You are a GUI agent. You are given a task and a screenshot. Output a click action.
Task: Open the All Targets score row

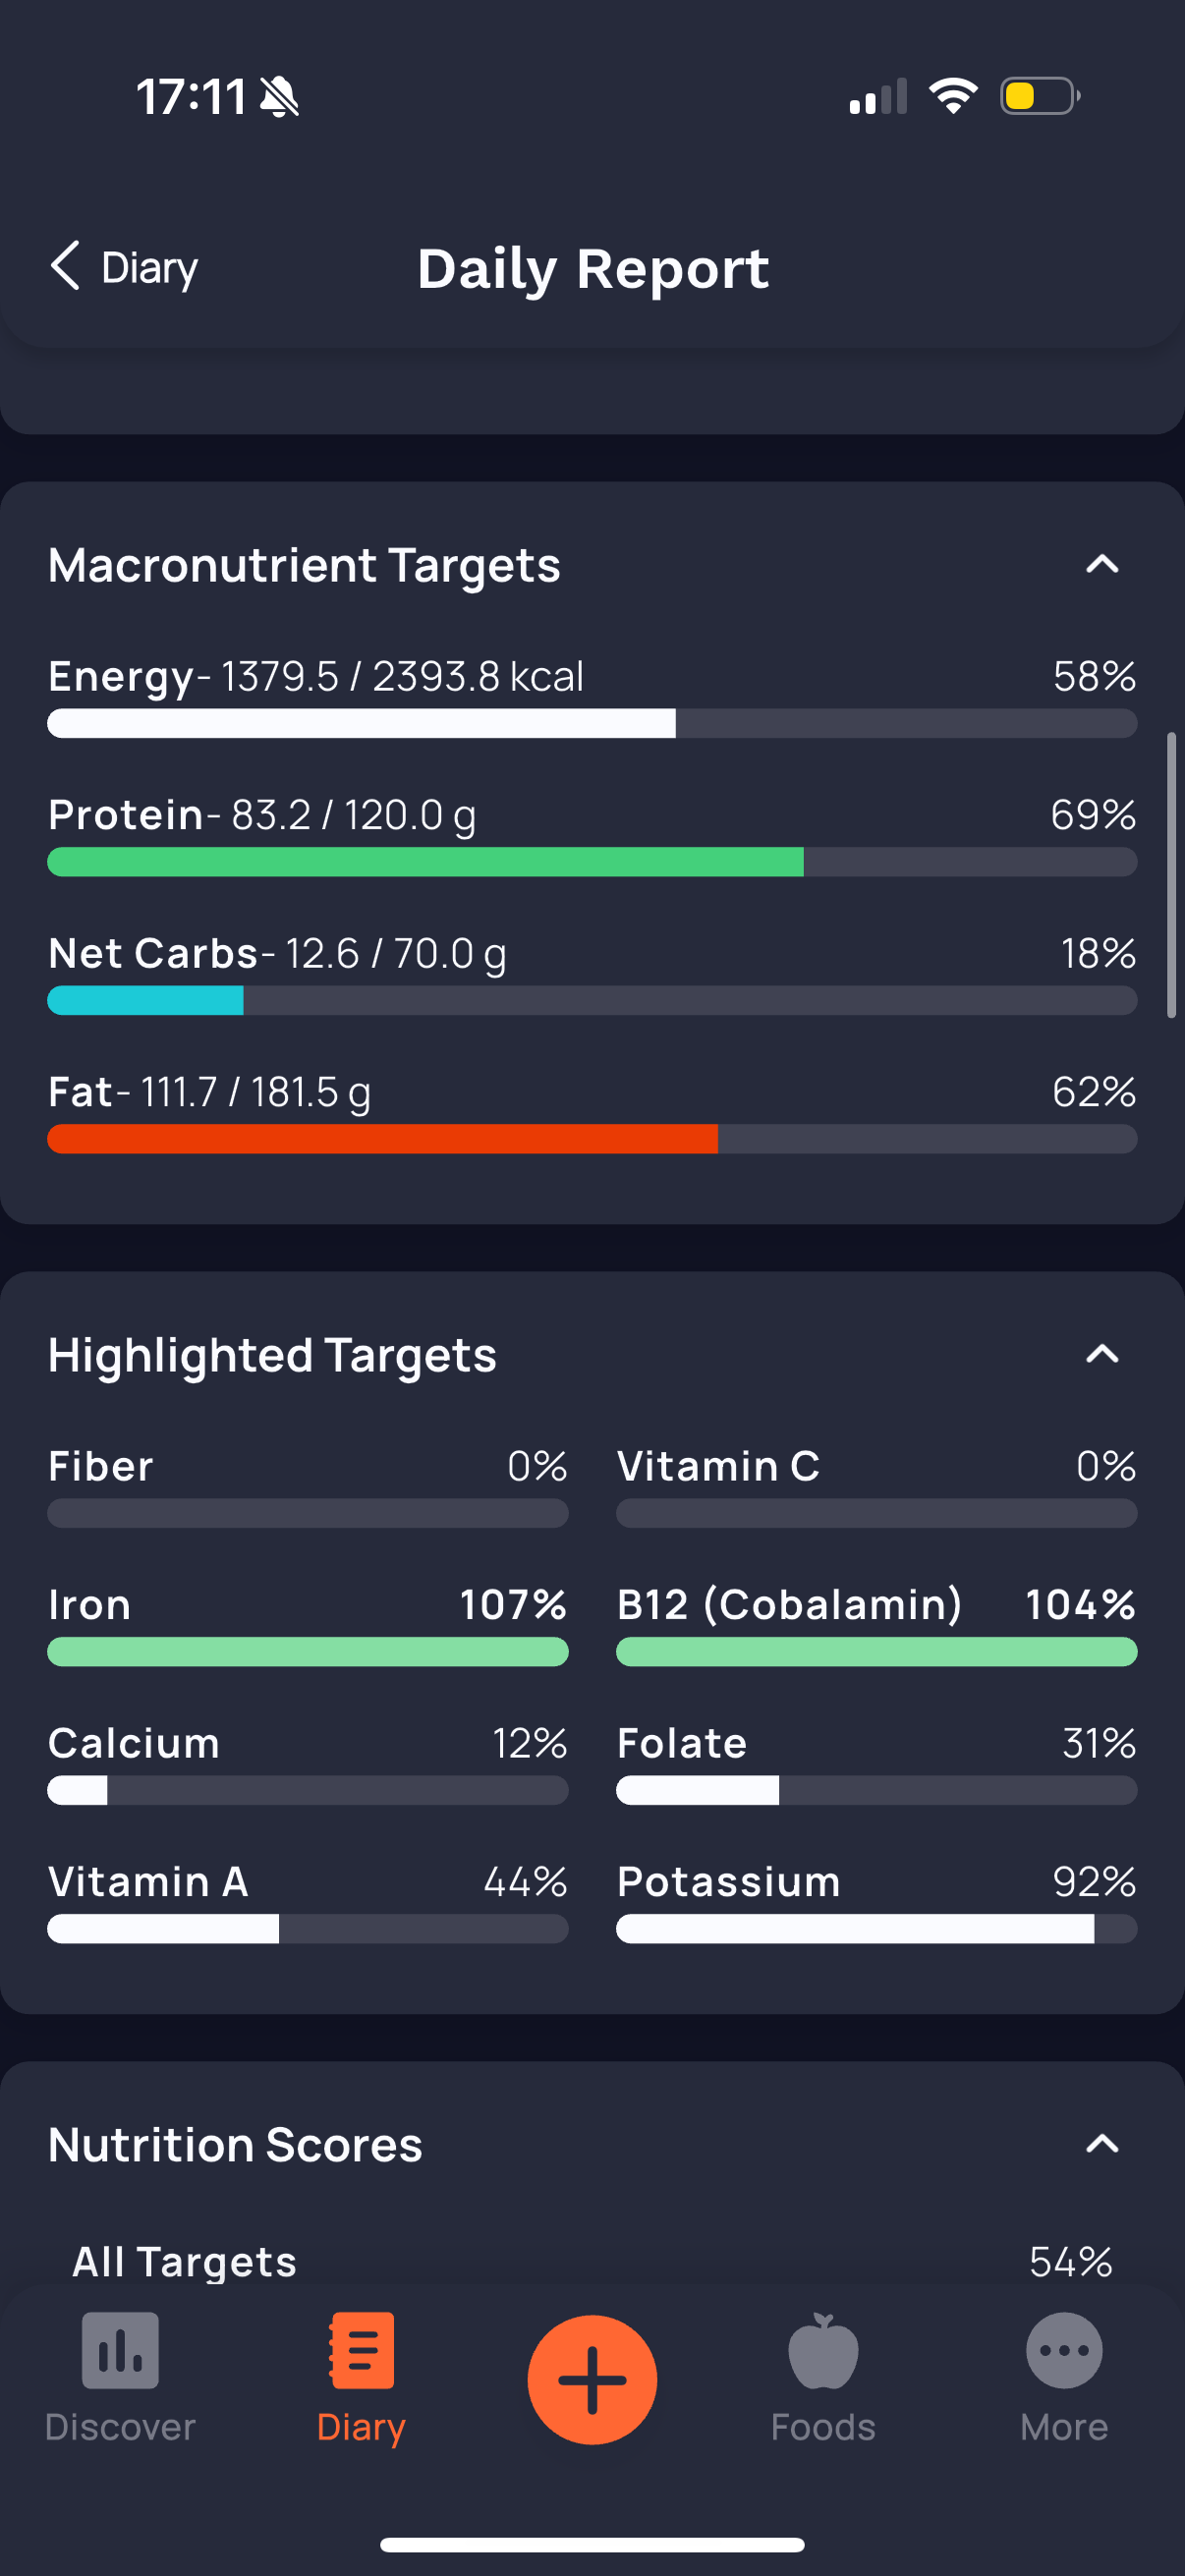[x=592, y=2262]
